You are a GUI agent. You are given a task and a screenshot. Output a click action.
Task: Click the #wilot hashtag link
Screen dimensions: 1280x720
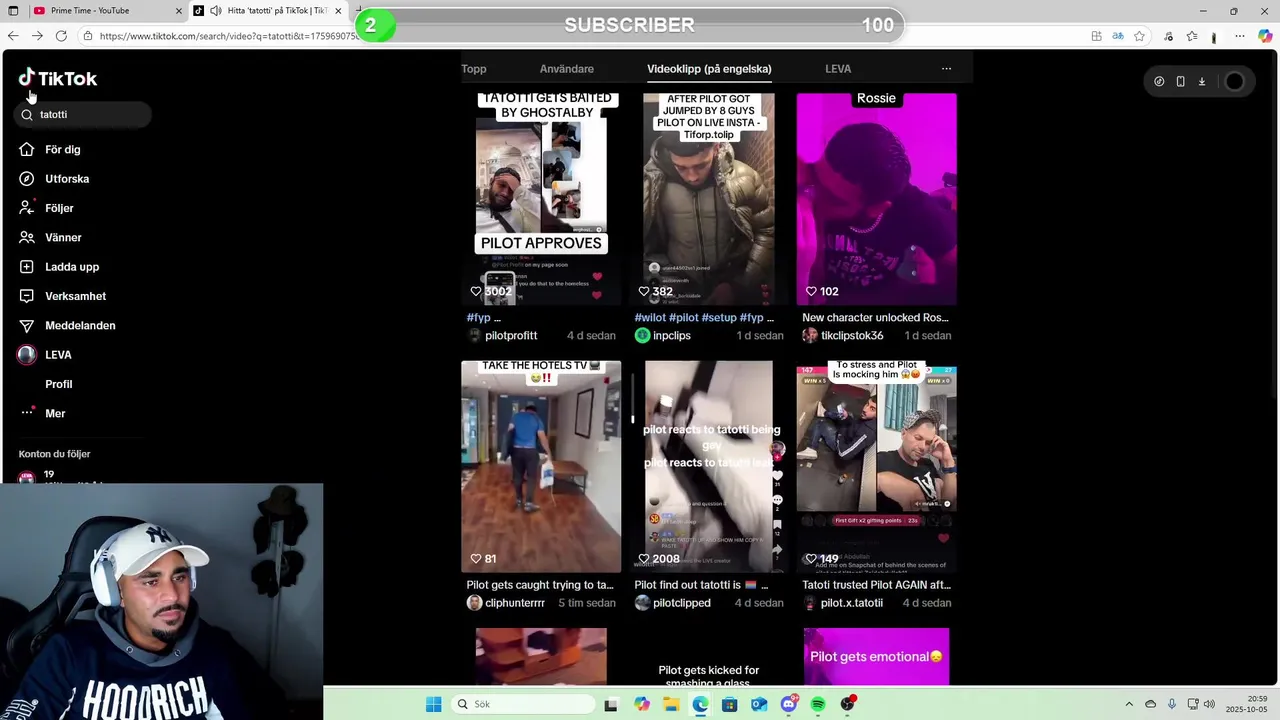[650, 318]
